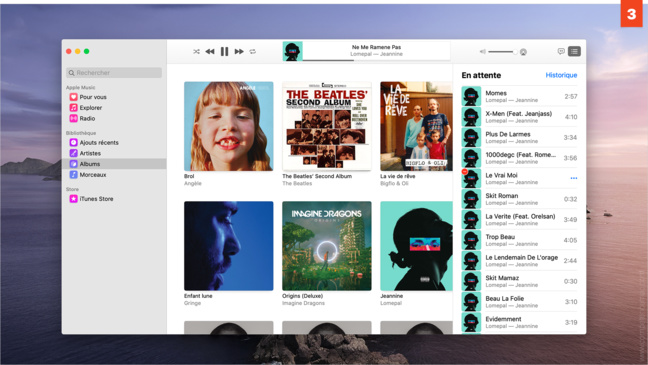The image size is (648, 365).
Task: Click Ne Me Ramene Pas song title
Action: pos(376,47)
